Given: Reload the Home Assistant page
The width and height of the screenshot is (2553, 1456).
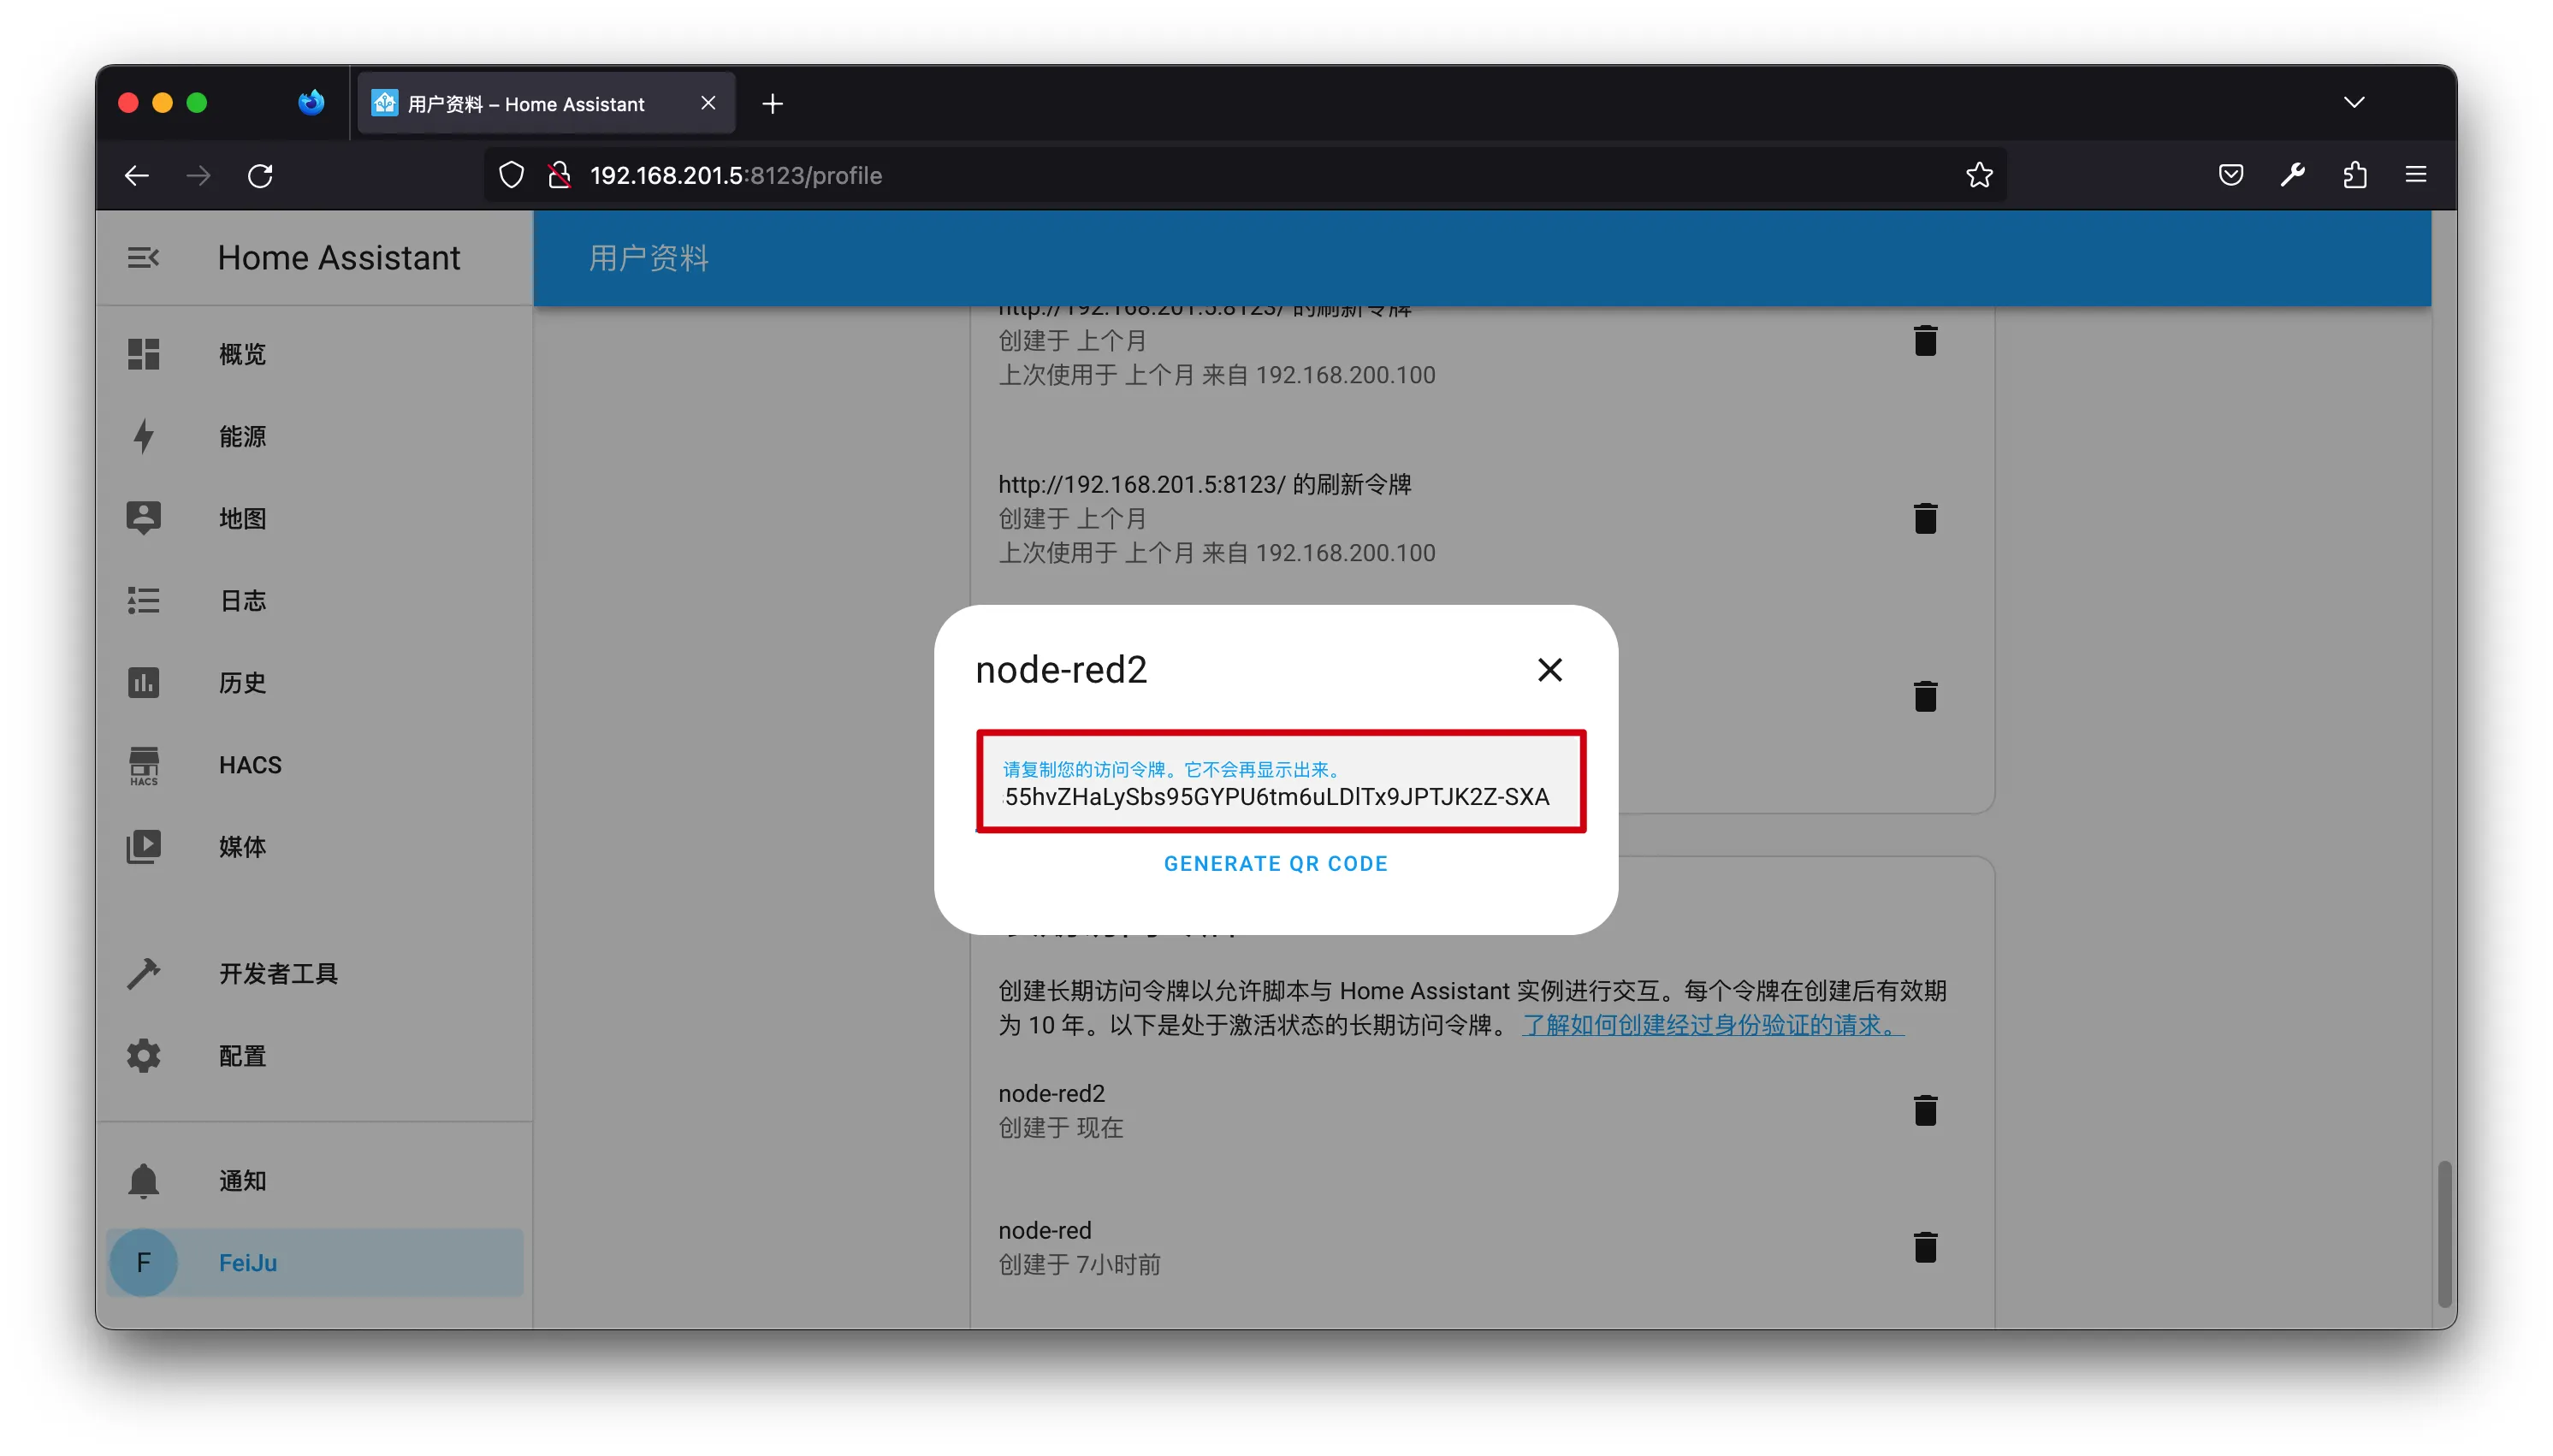Looking at the screenshot, I should click(x=260, y=175).
